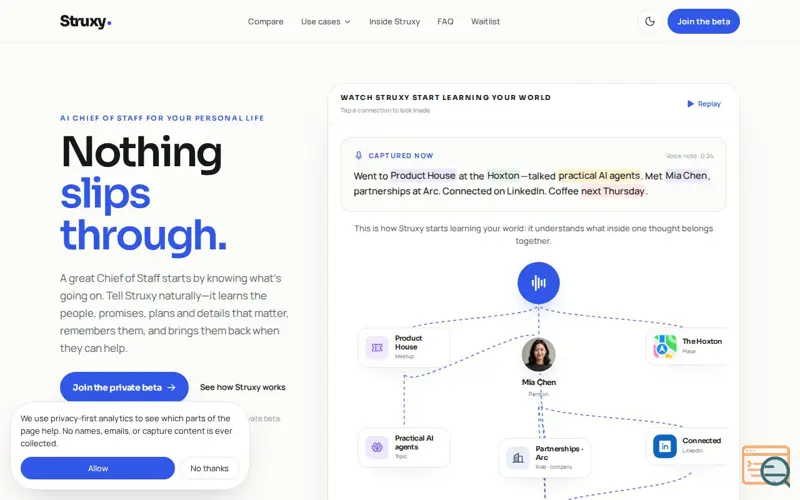Decline analytics with No thanks
800x500 pixels.
[209, 468]
